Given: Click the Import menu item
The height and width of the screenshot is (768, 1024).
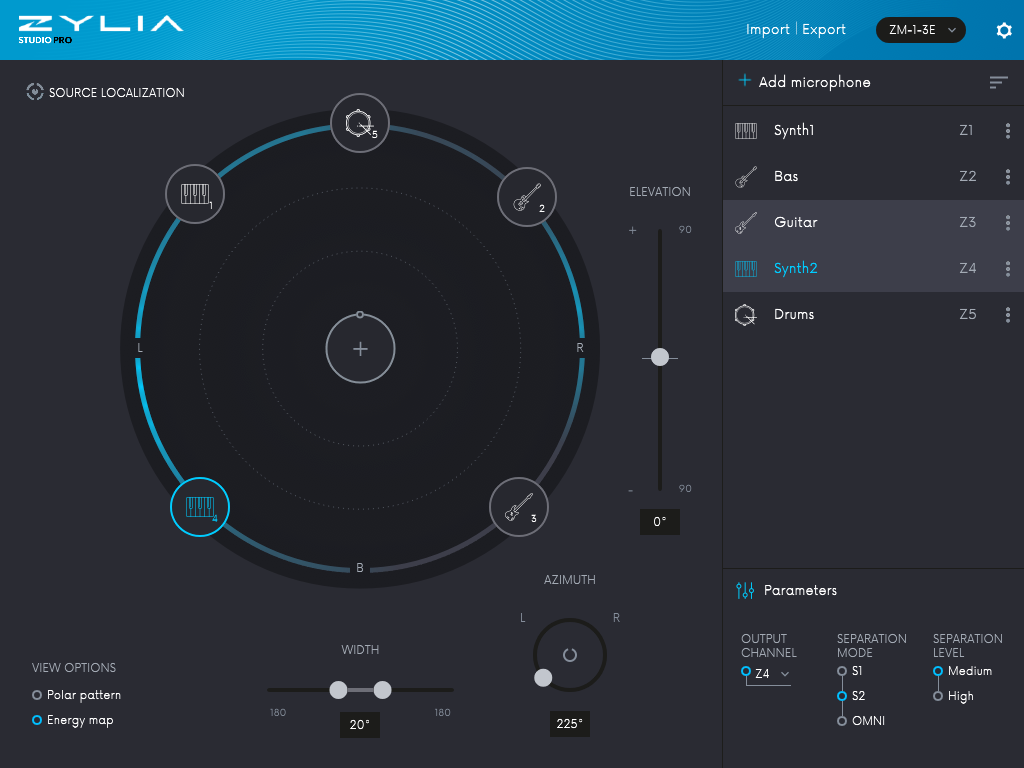Looking at the screenshot, I should click(x=767, y=29).
